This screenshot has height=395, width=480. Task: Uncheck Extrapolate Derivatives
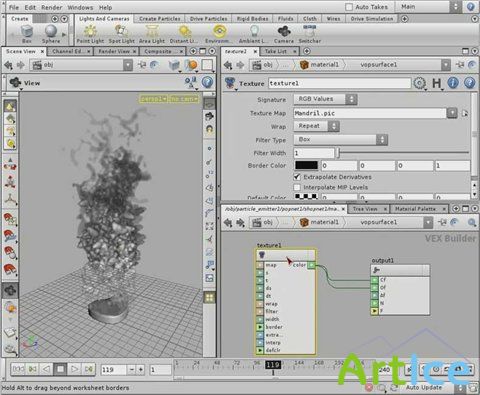pos(297,177)
